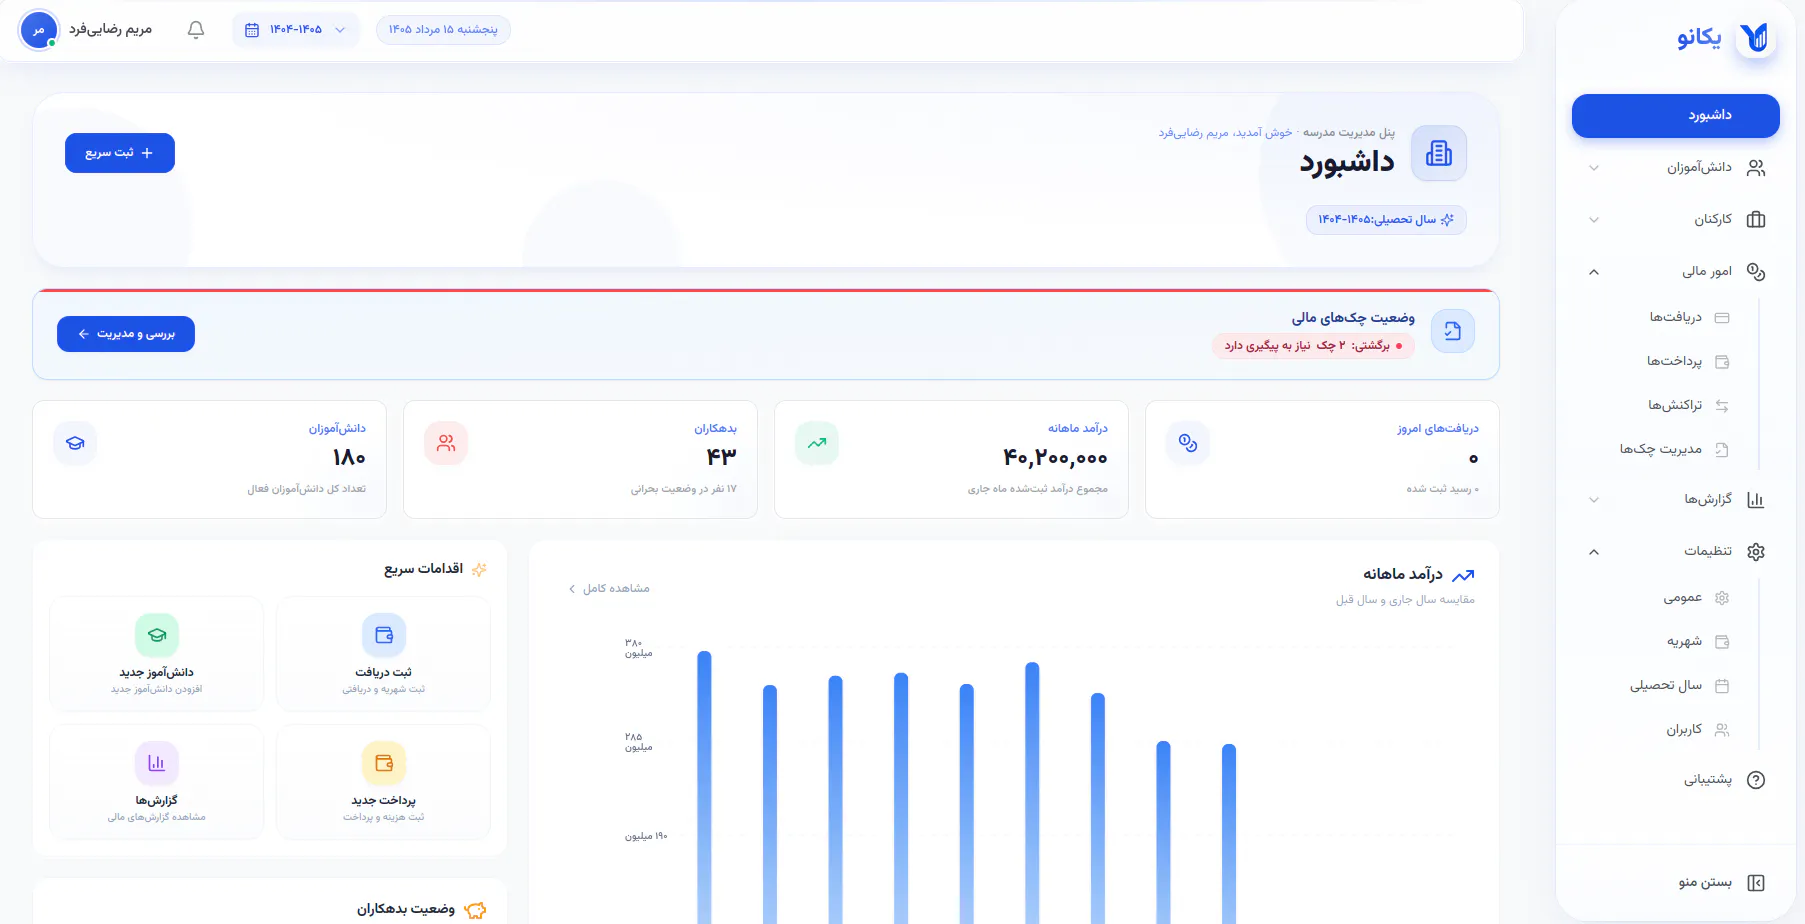Click the user avatar circle
Screen dimensions: 1805x924
tap(39, 30)
